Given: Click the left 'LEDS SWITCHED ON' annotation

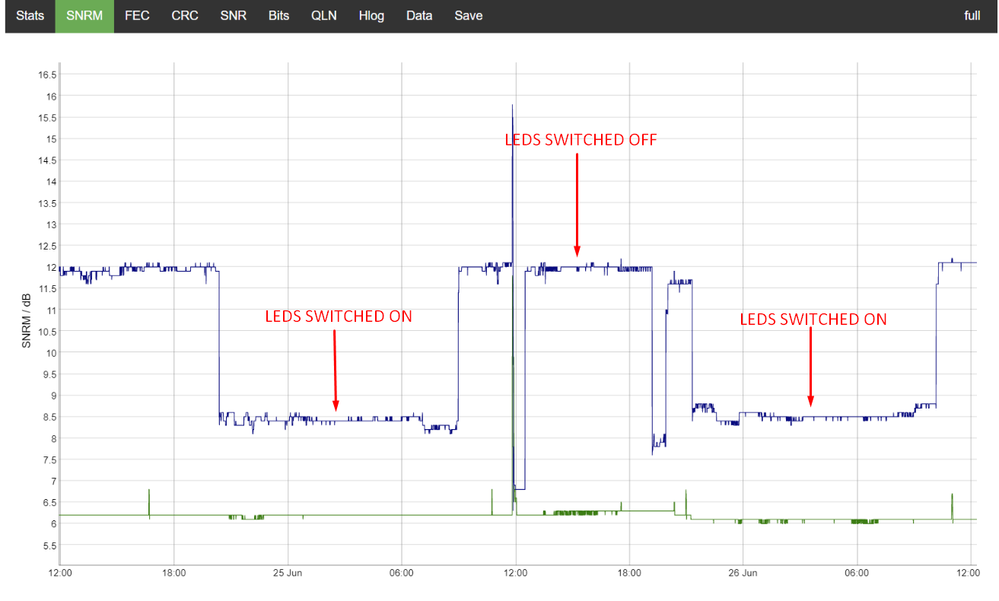Looking at the screenshot, I should coord(338,316).
